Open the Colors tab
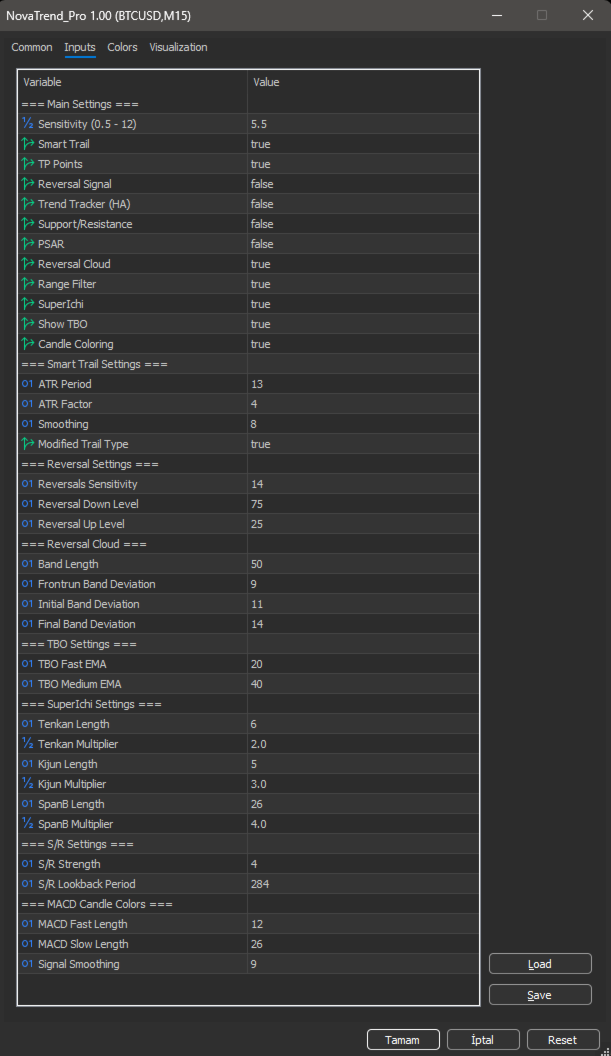This screenshot has width=611, height=1056. click(x=122, y=47)
